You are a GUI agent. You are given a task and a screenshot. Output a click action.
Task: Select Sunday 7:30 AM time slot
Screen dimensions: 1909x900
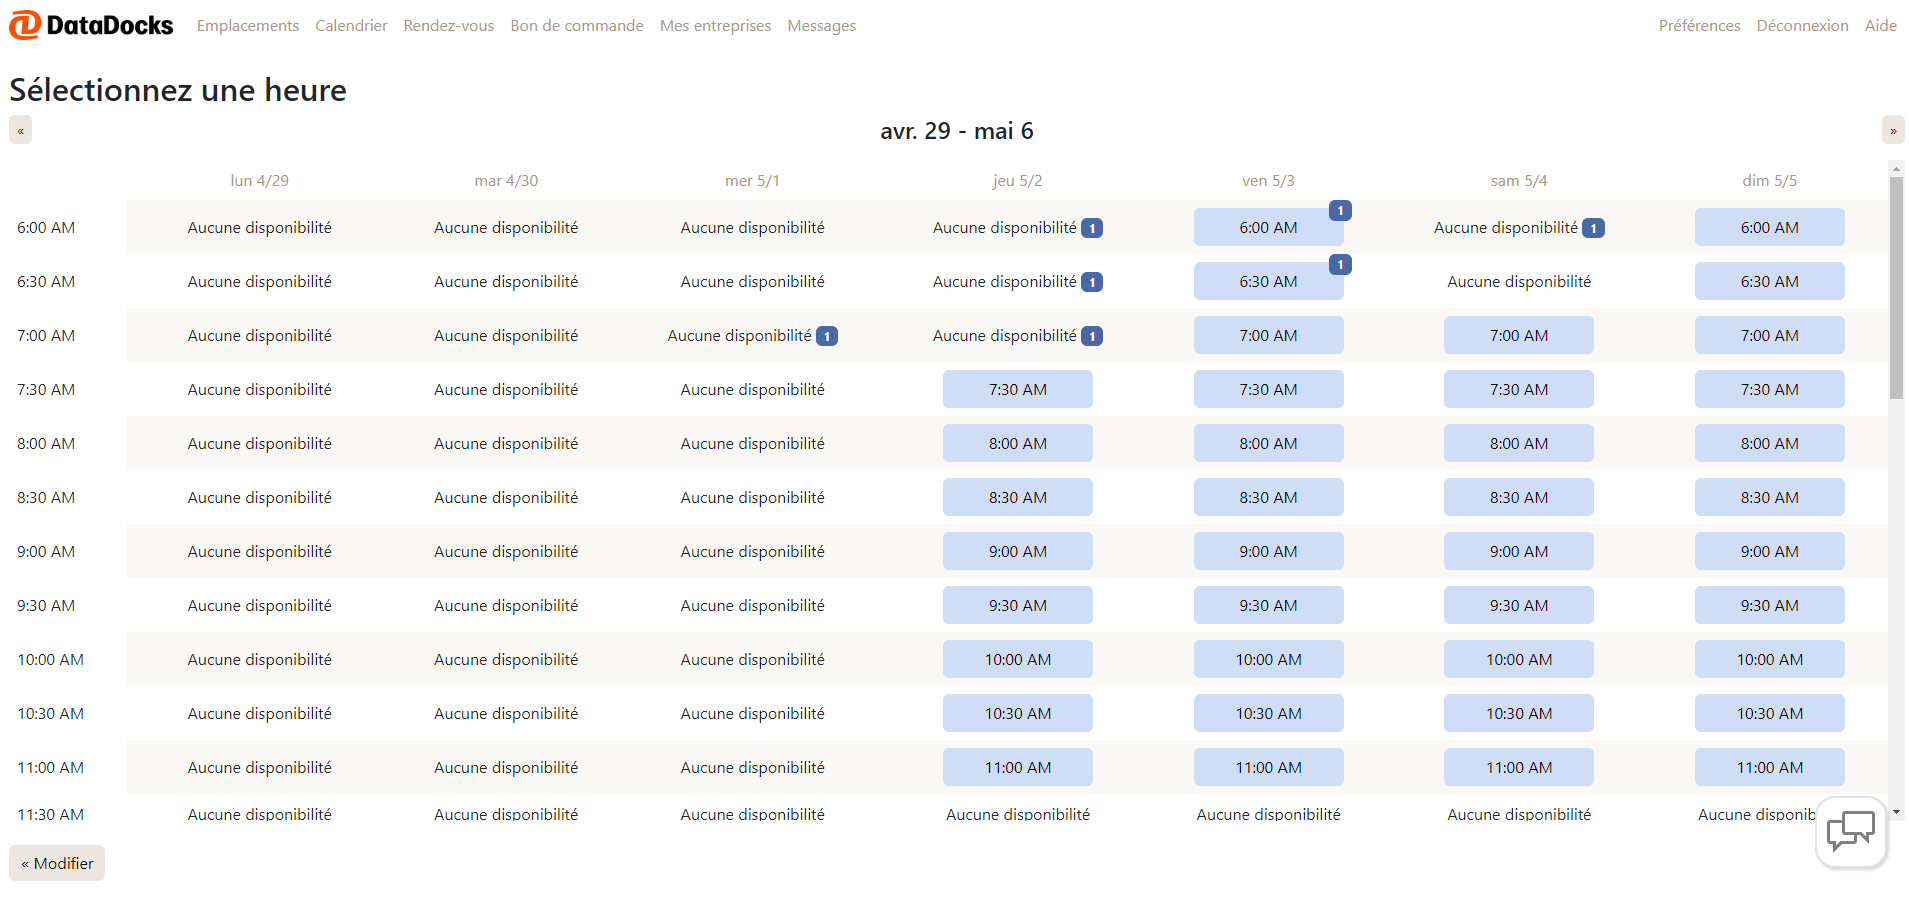tap(1769, 389)
